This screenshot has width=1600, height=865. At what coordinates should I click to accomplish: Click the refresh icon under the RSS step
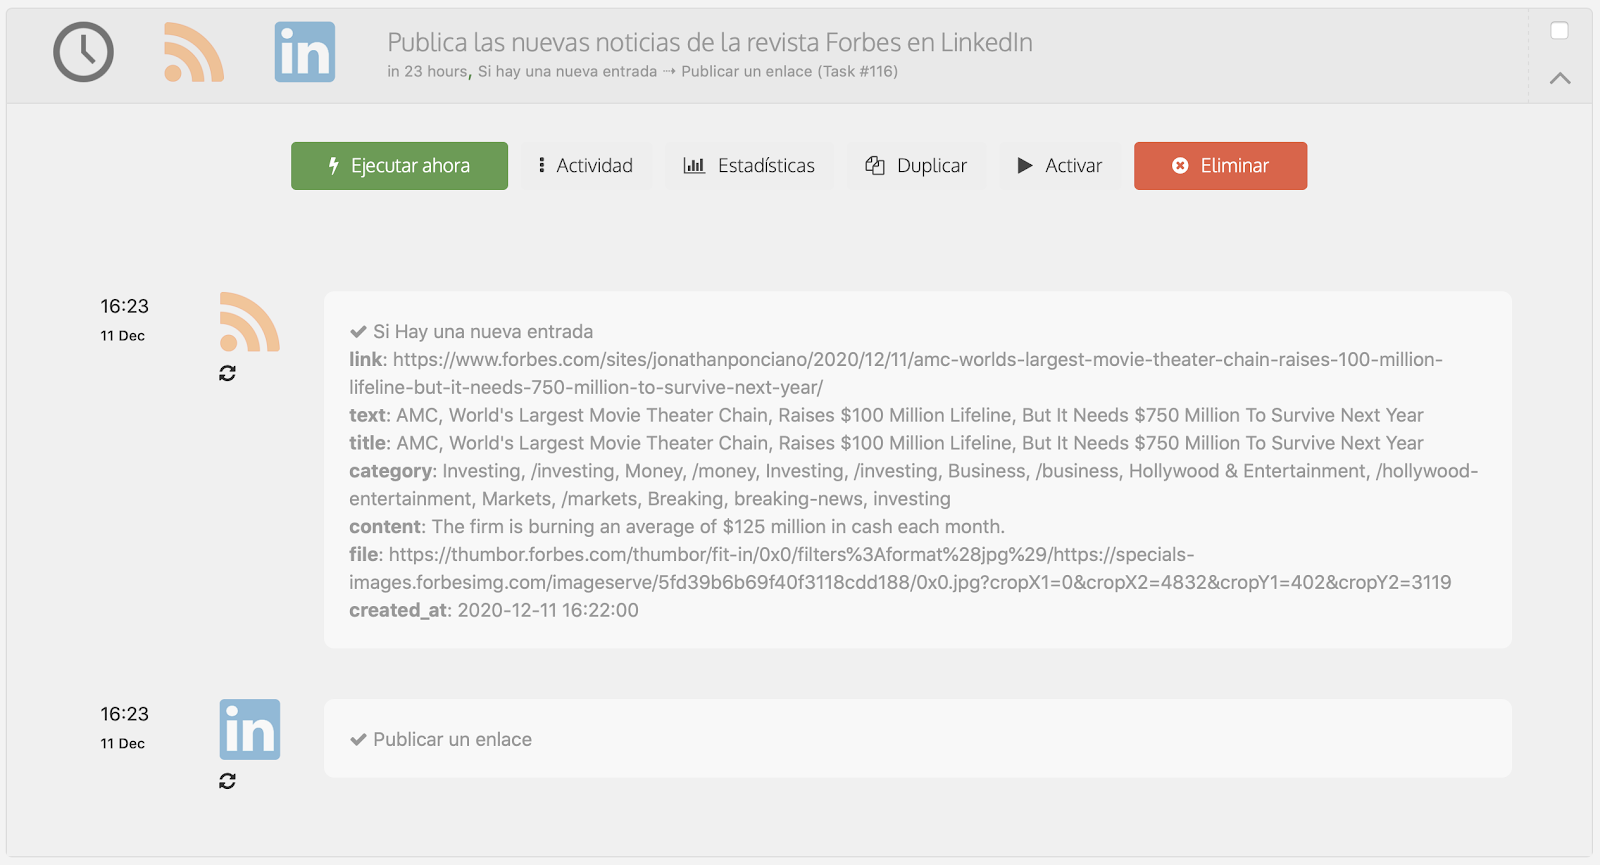tap(228, 373)
